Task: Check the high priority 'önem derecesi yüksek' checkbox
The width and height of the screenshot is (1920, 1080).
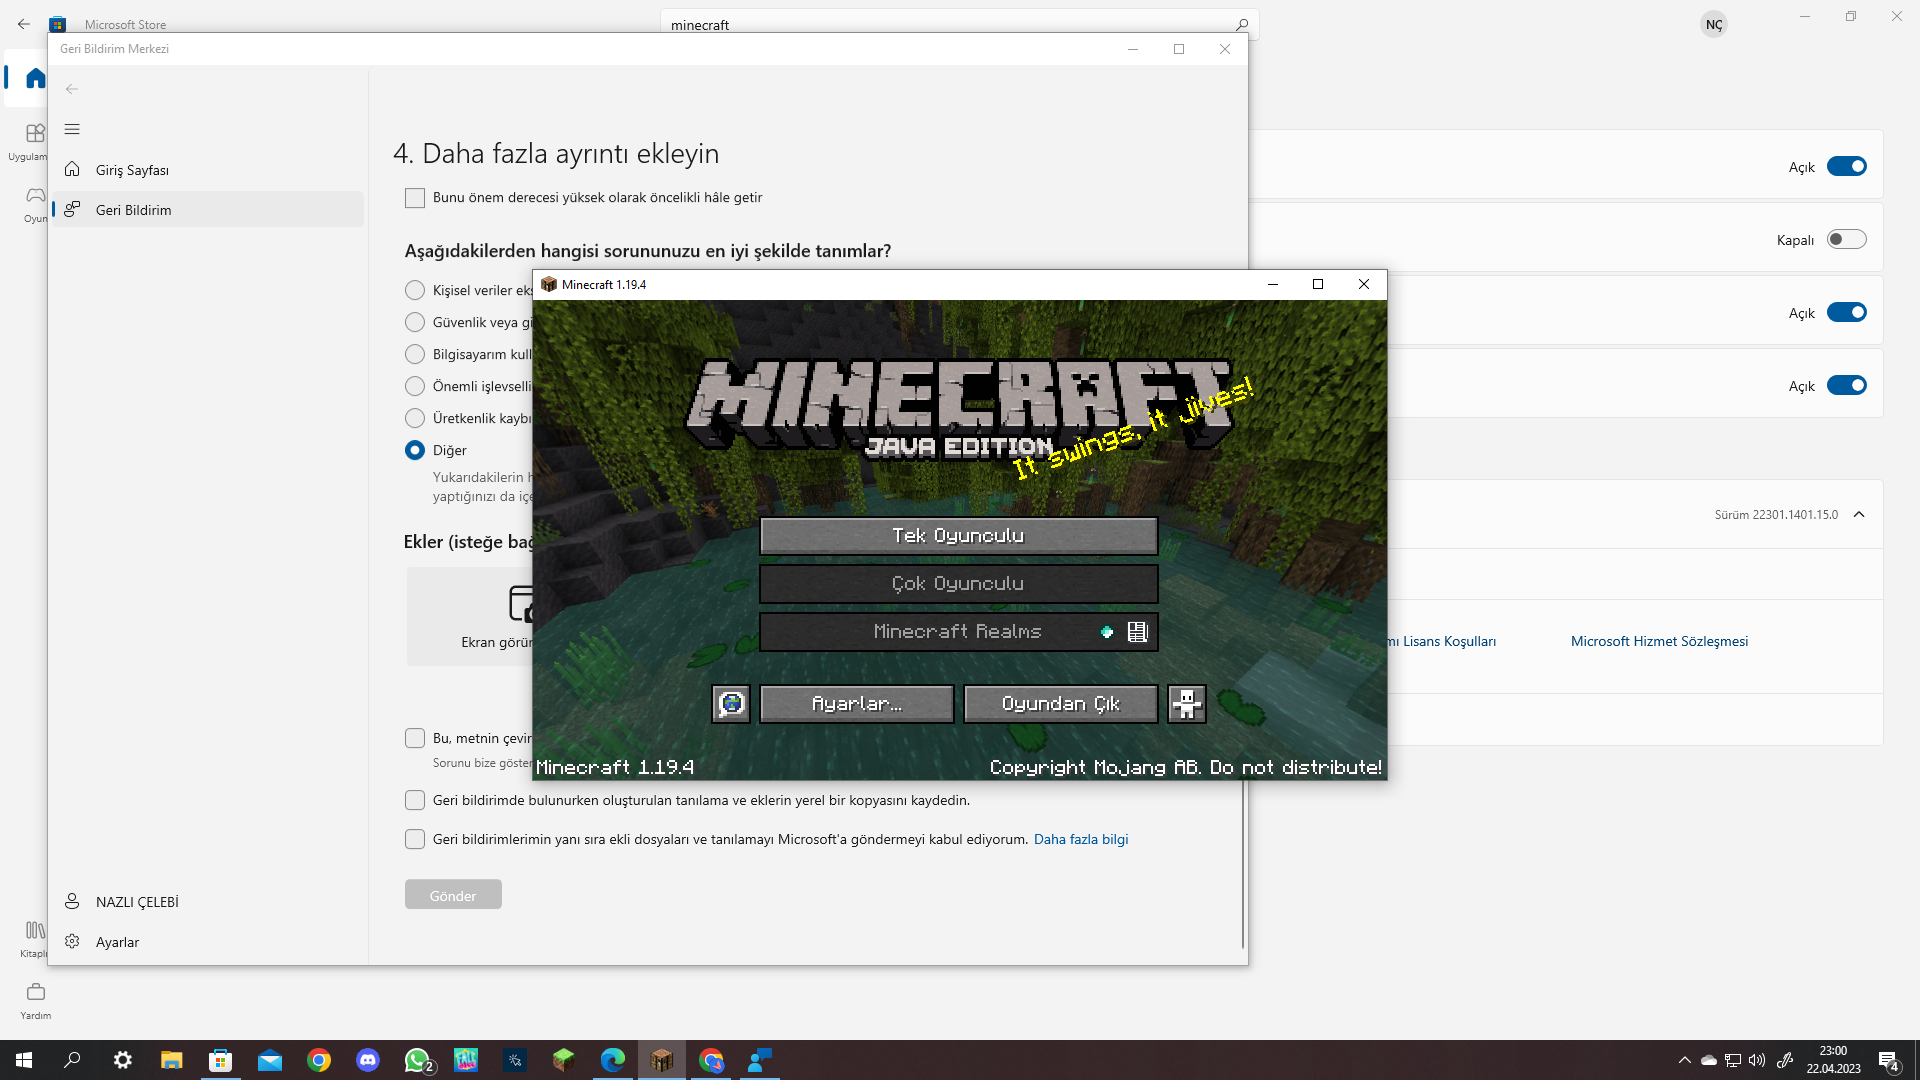Action: tap(415, 198)
